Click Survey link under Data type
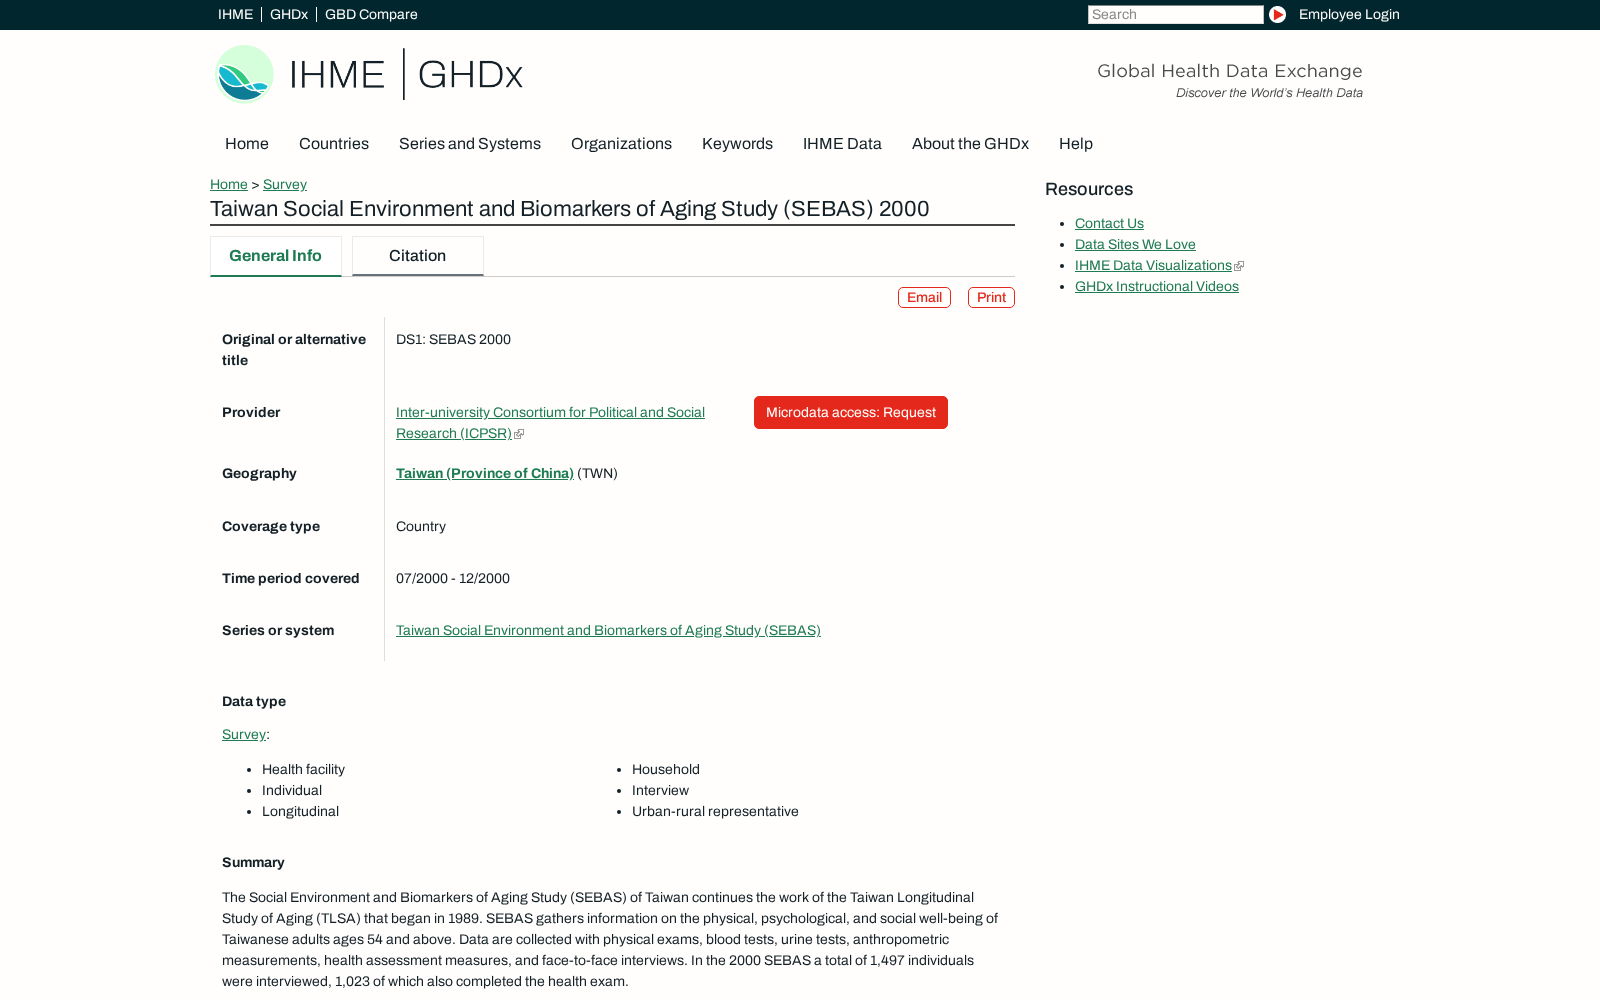1600x1000 pixels. (x=244, y=735)
